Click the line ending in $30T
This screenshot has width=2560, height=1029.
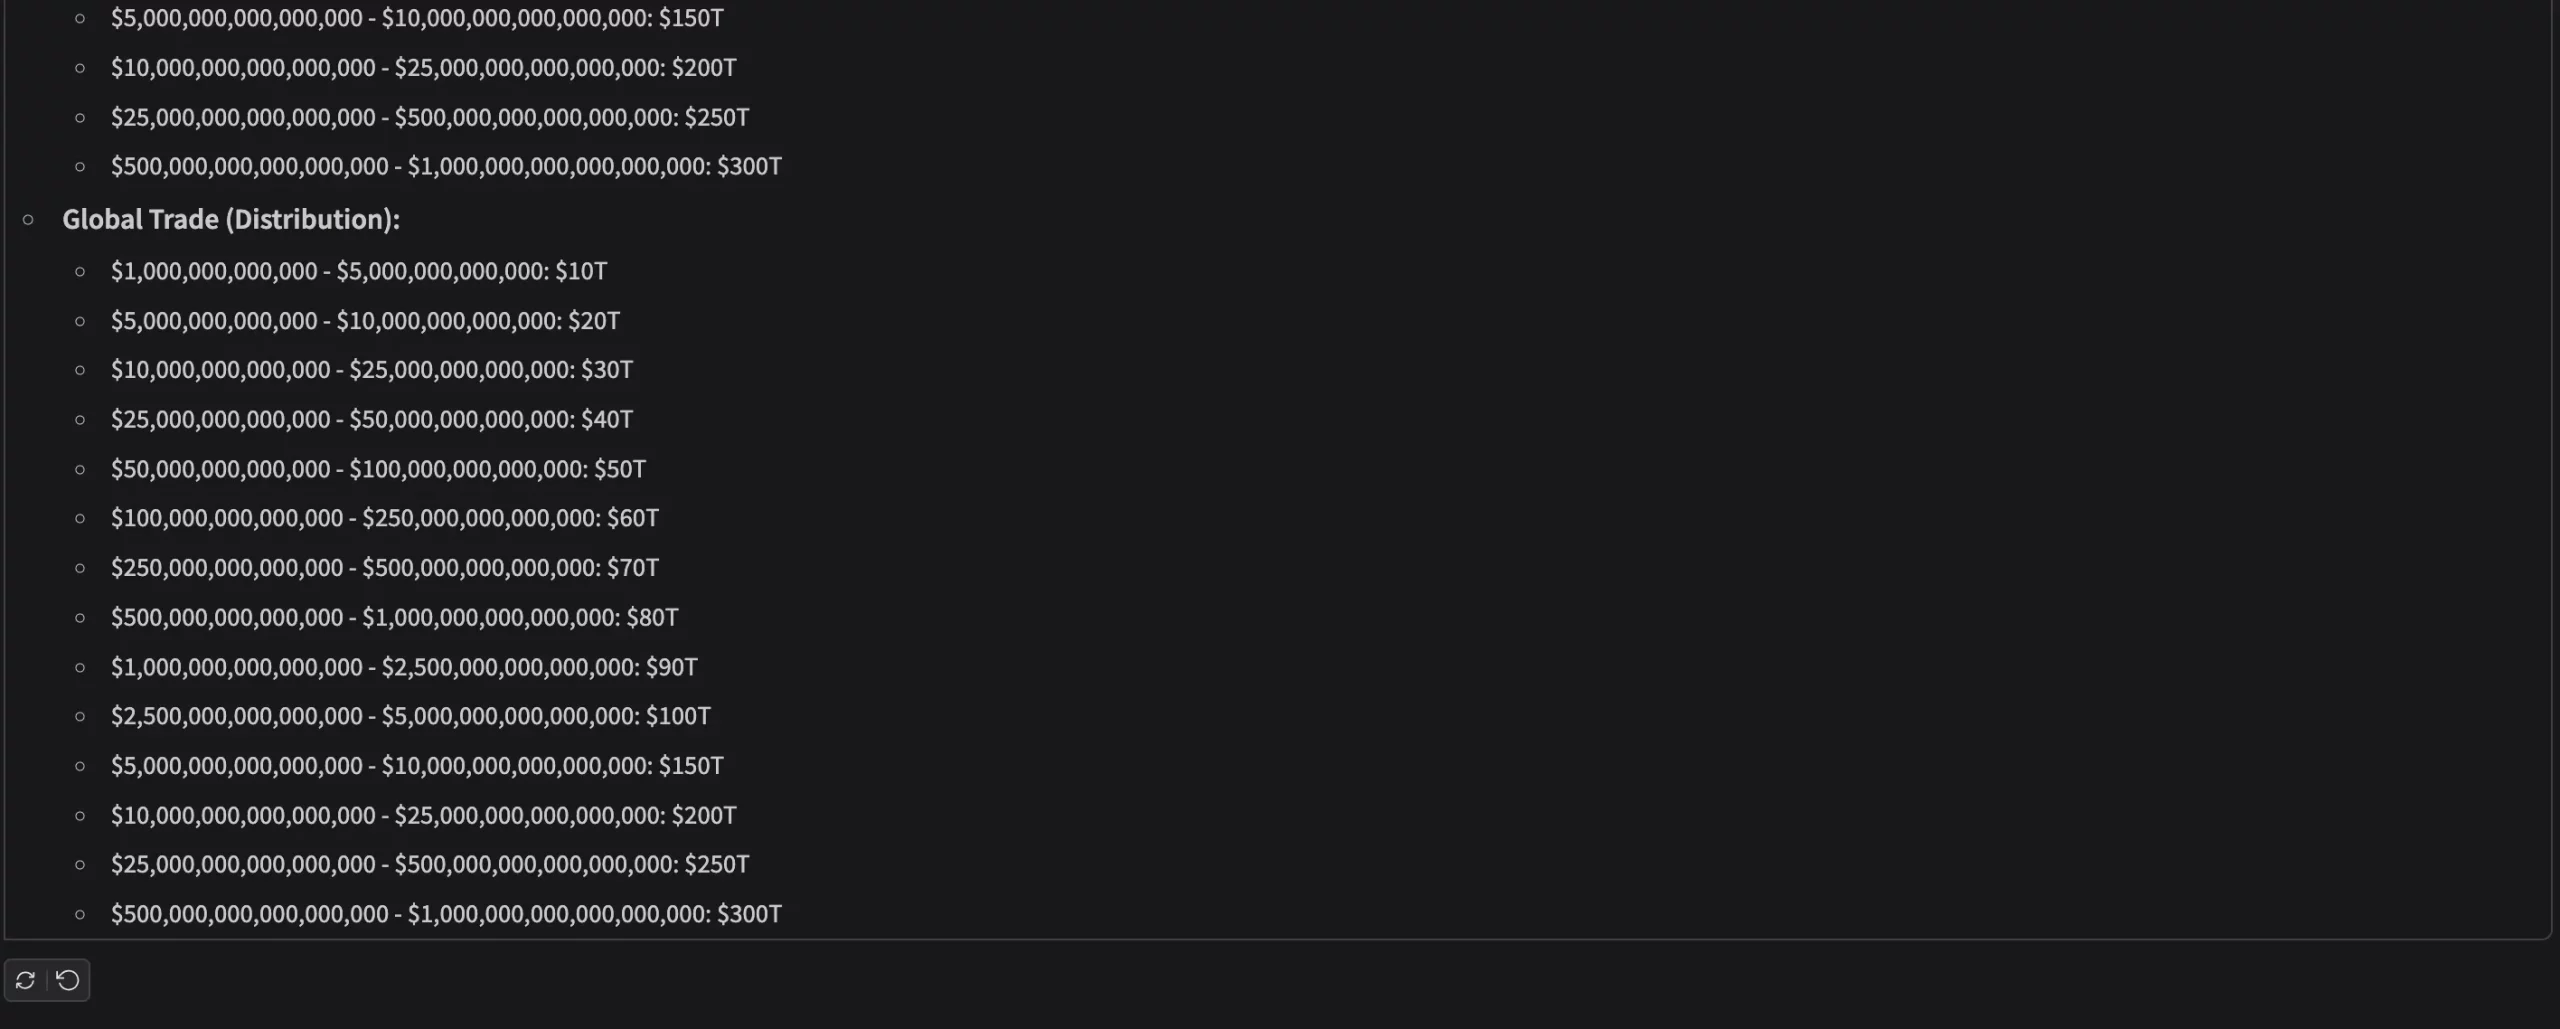[x=371, y=370]
